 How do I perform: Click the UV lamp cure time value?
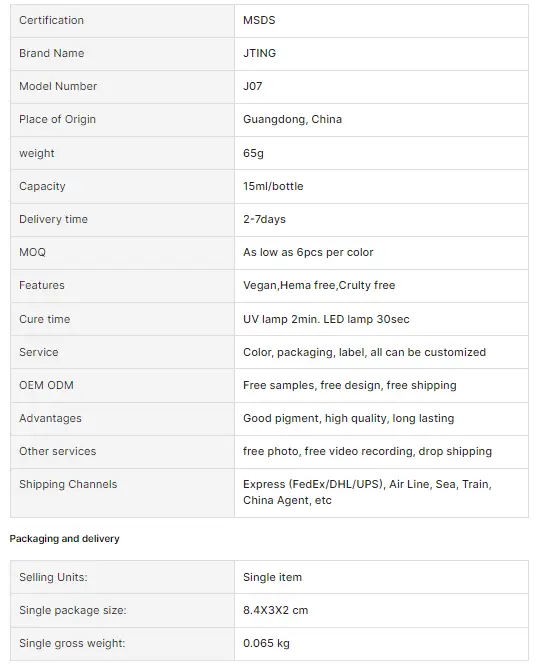click(326, 319)
